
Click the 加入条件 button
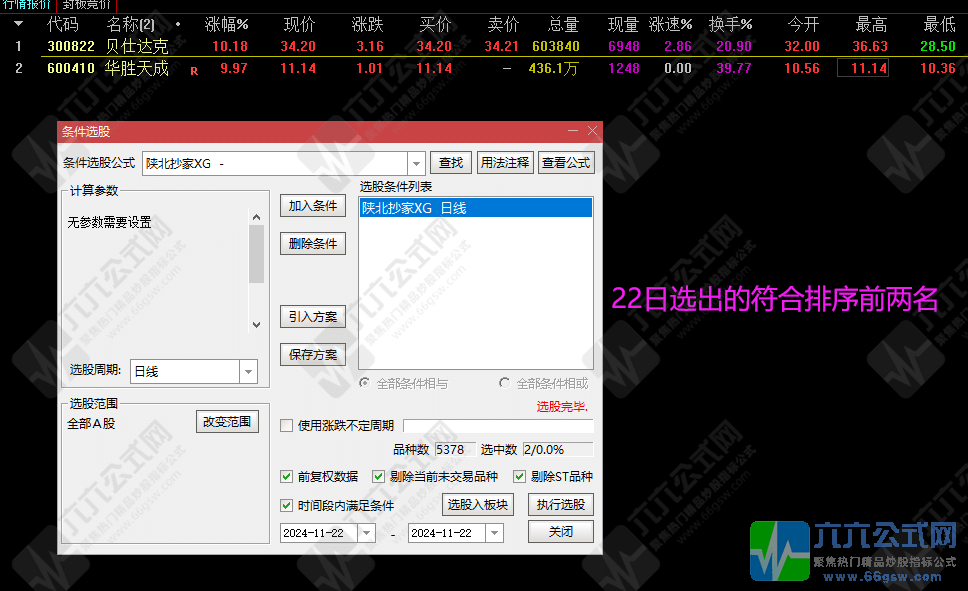(312, 206)
